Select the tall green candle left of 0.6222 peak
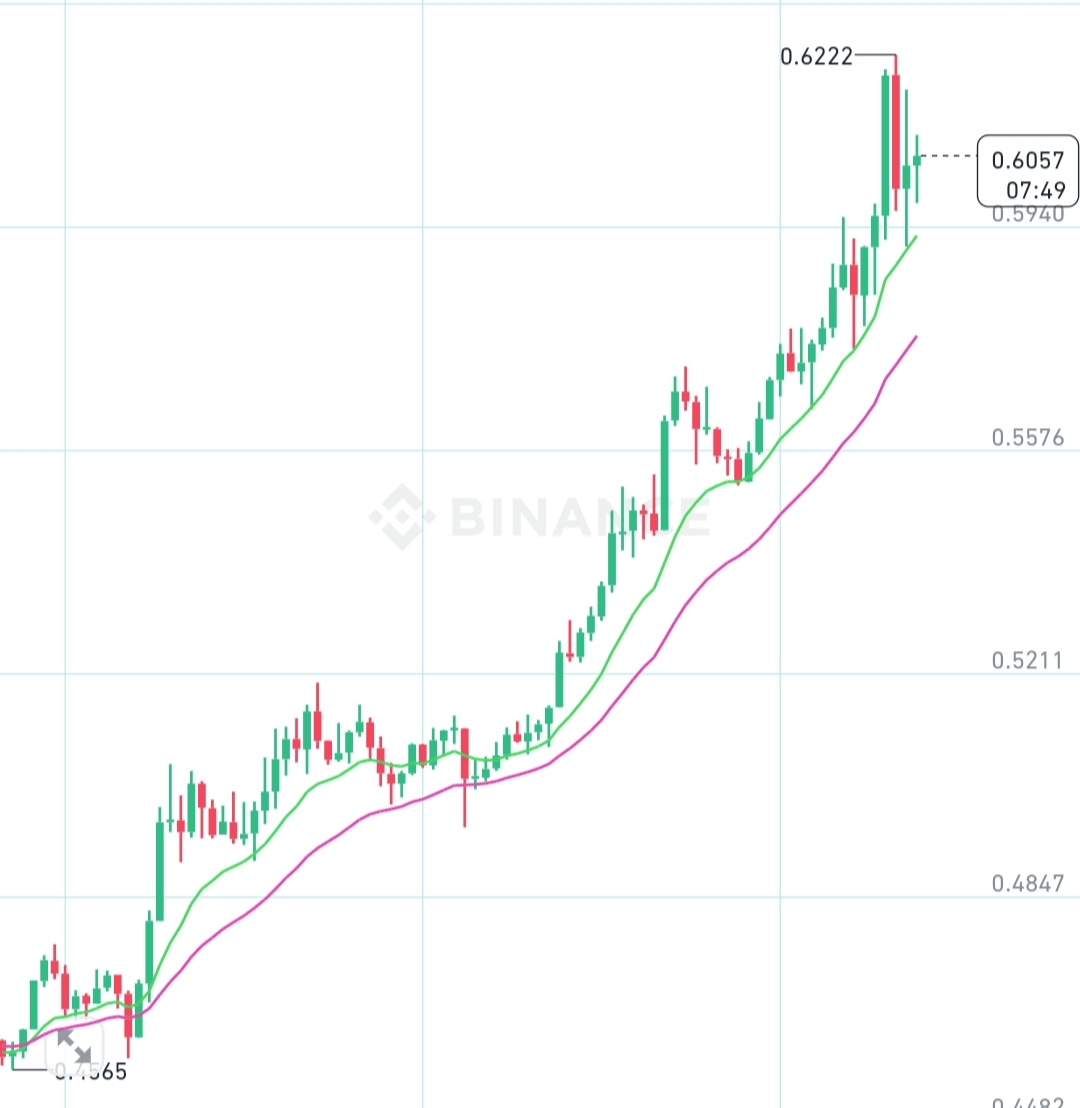The image size is (1080, 1108). [x=885, y=145]
